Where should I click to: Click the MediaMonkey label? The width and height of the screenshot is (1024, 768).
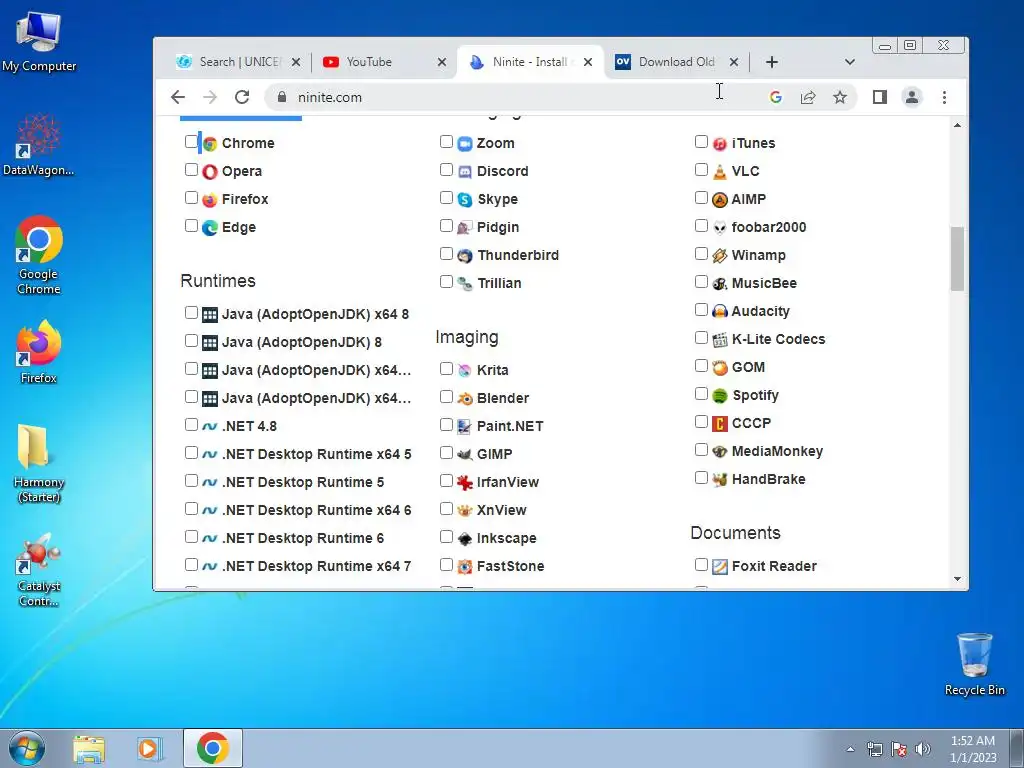pos(777,451)
